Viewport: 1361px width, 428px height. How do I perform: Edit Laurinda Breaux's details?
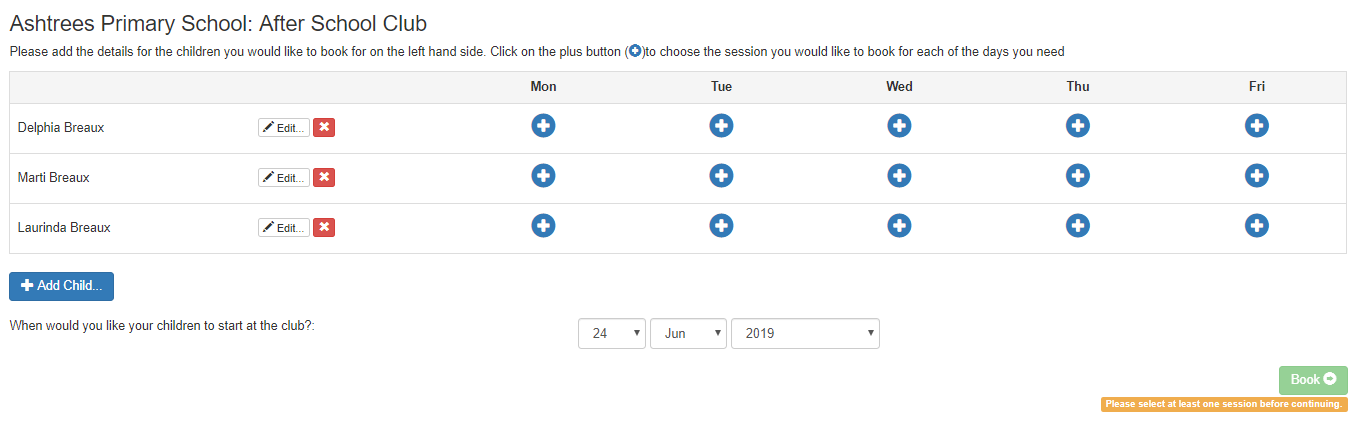pos(284,228)
